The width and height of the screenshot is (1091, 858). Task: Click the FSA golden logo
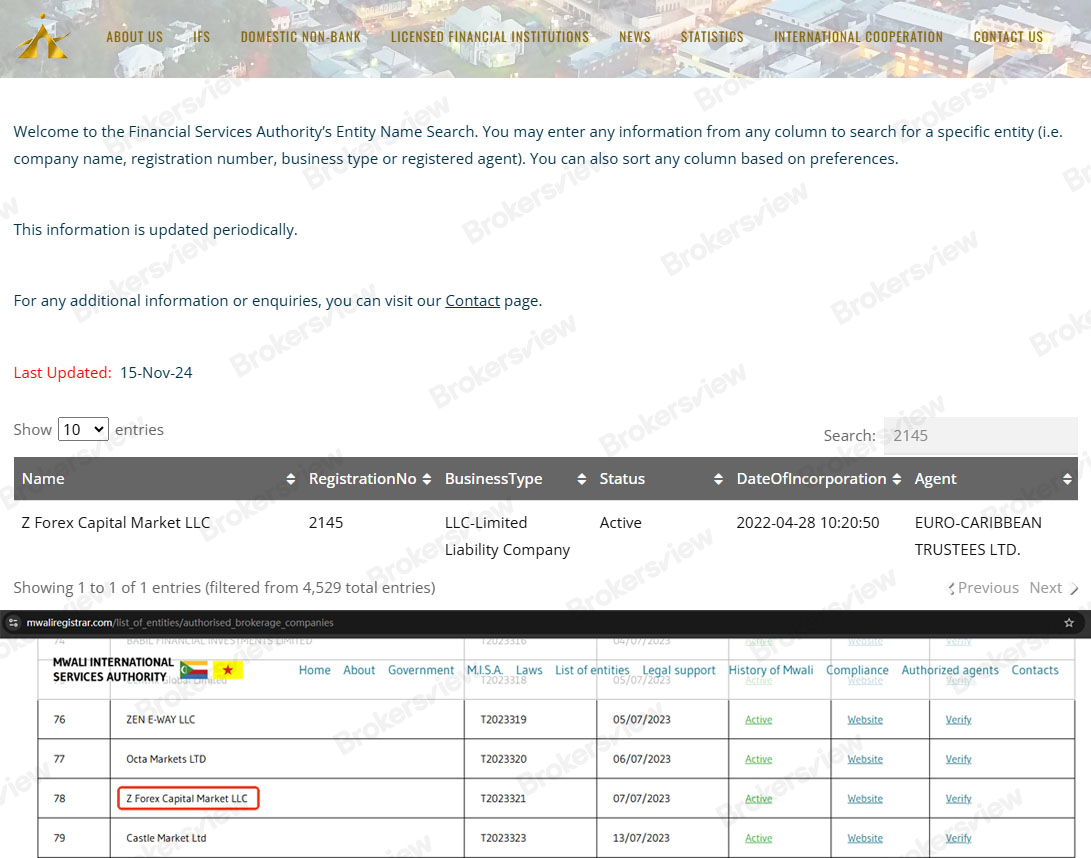tap(41, 37)
